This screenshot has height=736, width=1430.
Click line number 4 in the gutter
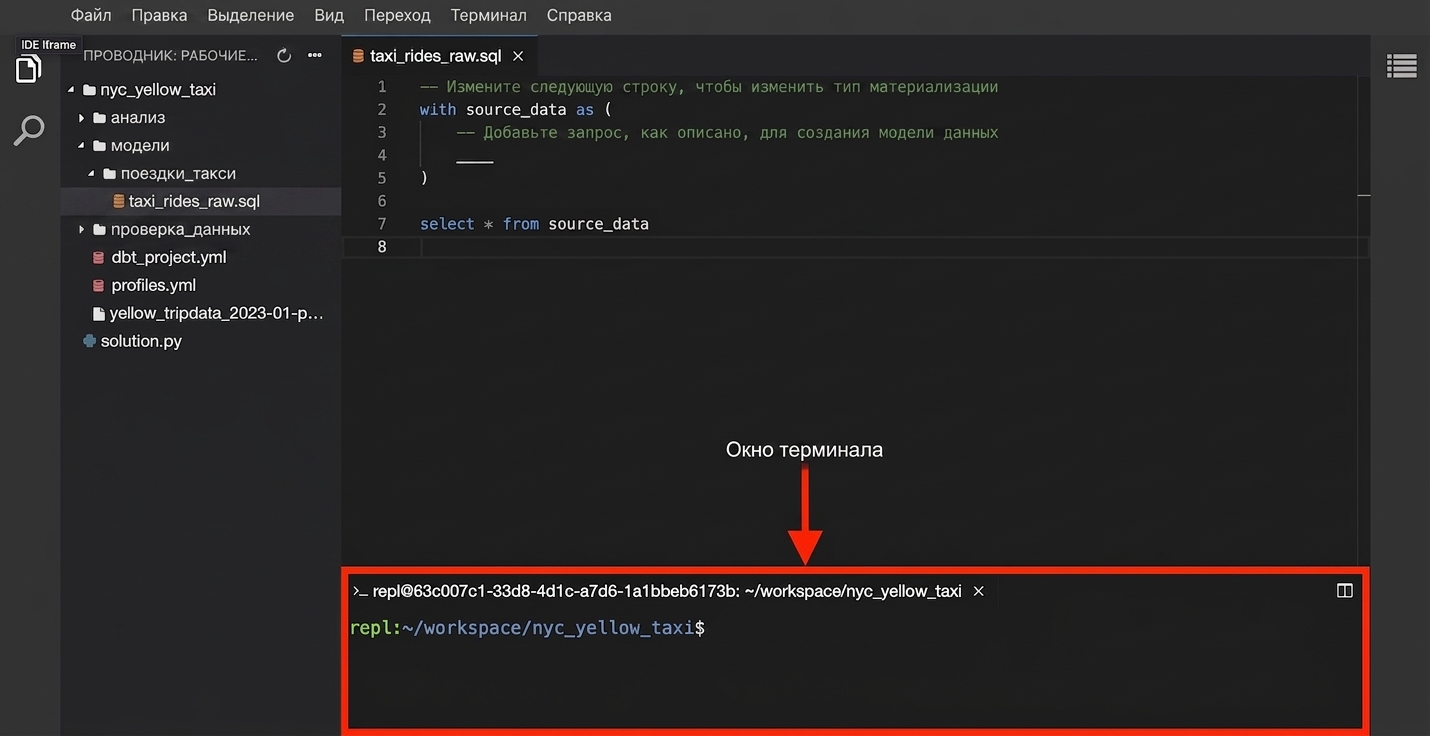click(382, 155)
